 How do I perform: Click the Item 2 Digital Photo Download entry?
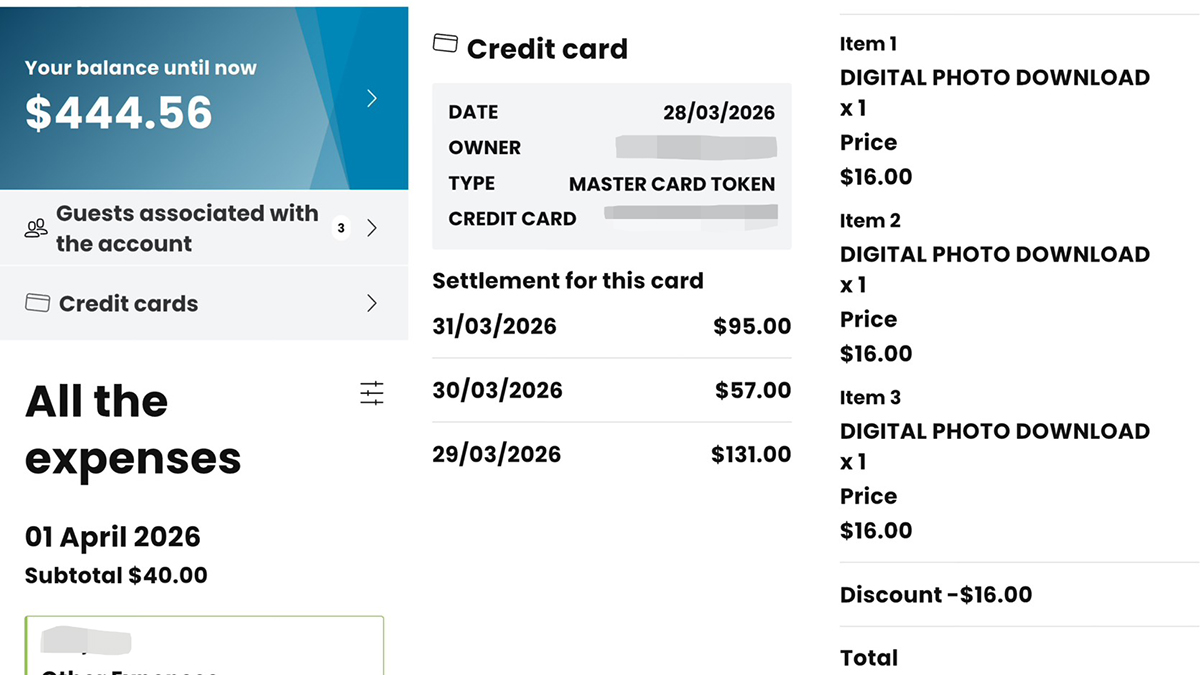coord(994,254)
